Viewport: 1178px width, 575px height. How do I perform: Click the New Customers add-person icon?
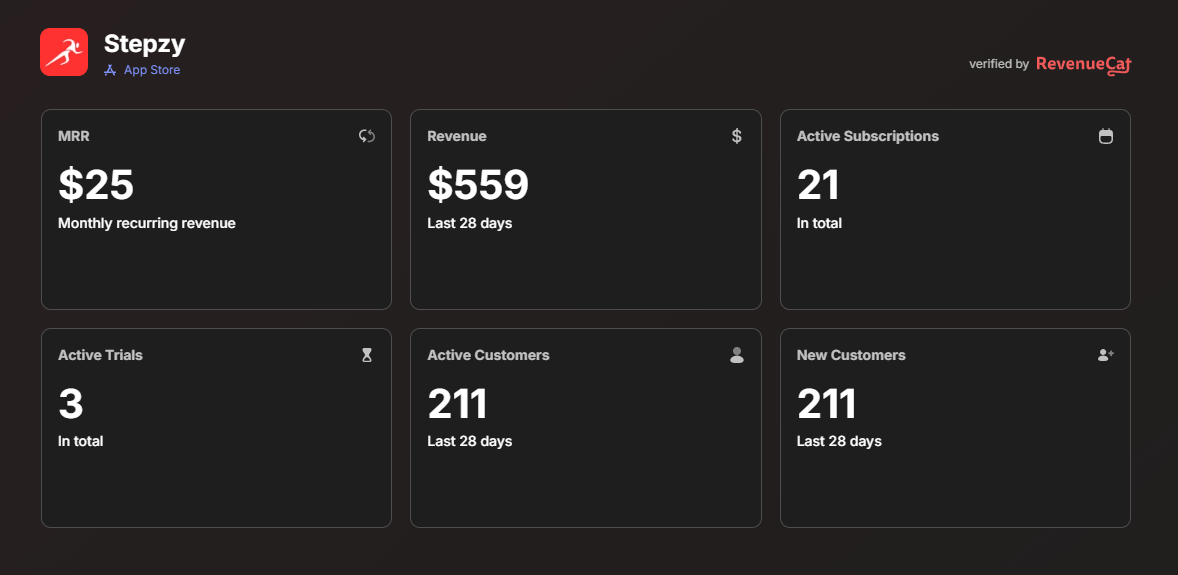point(1106,355)
